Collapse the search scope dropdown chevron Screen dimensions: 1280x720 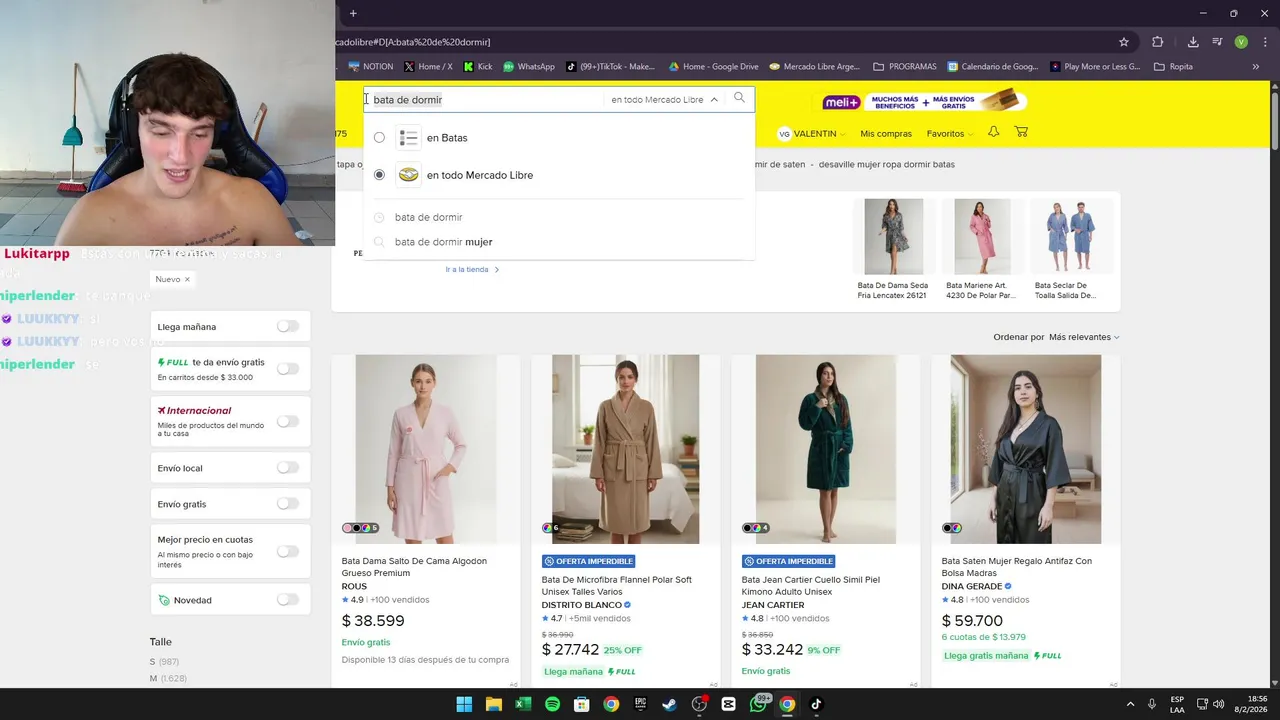[714, 100]
